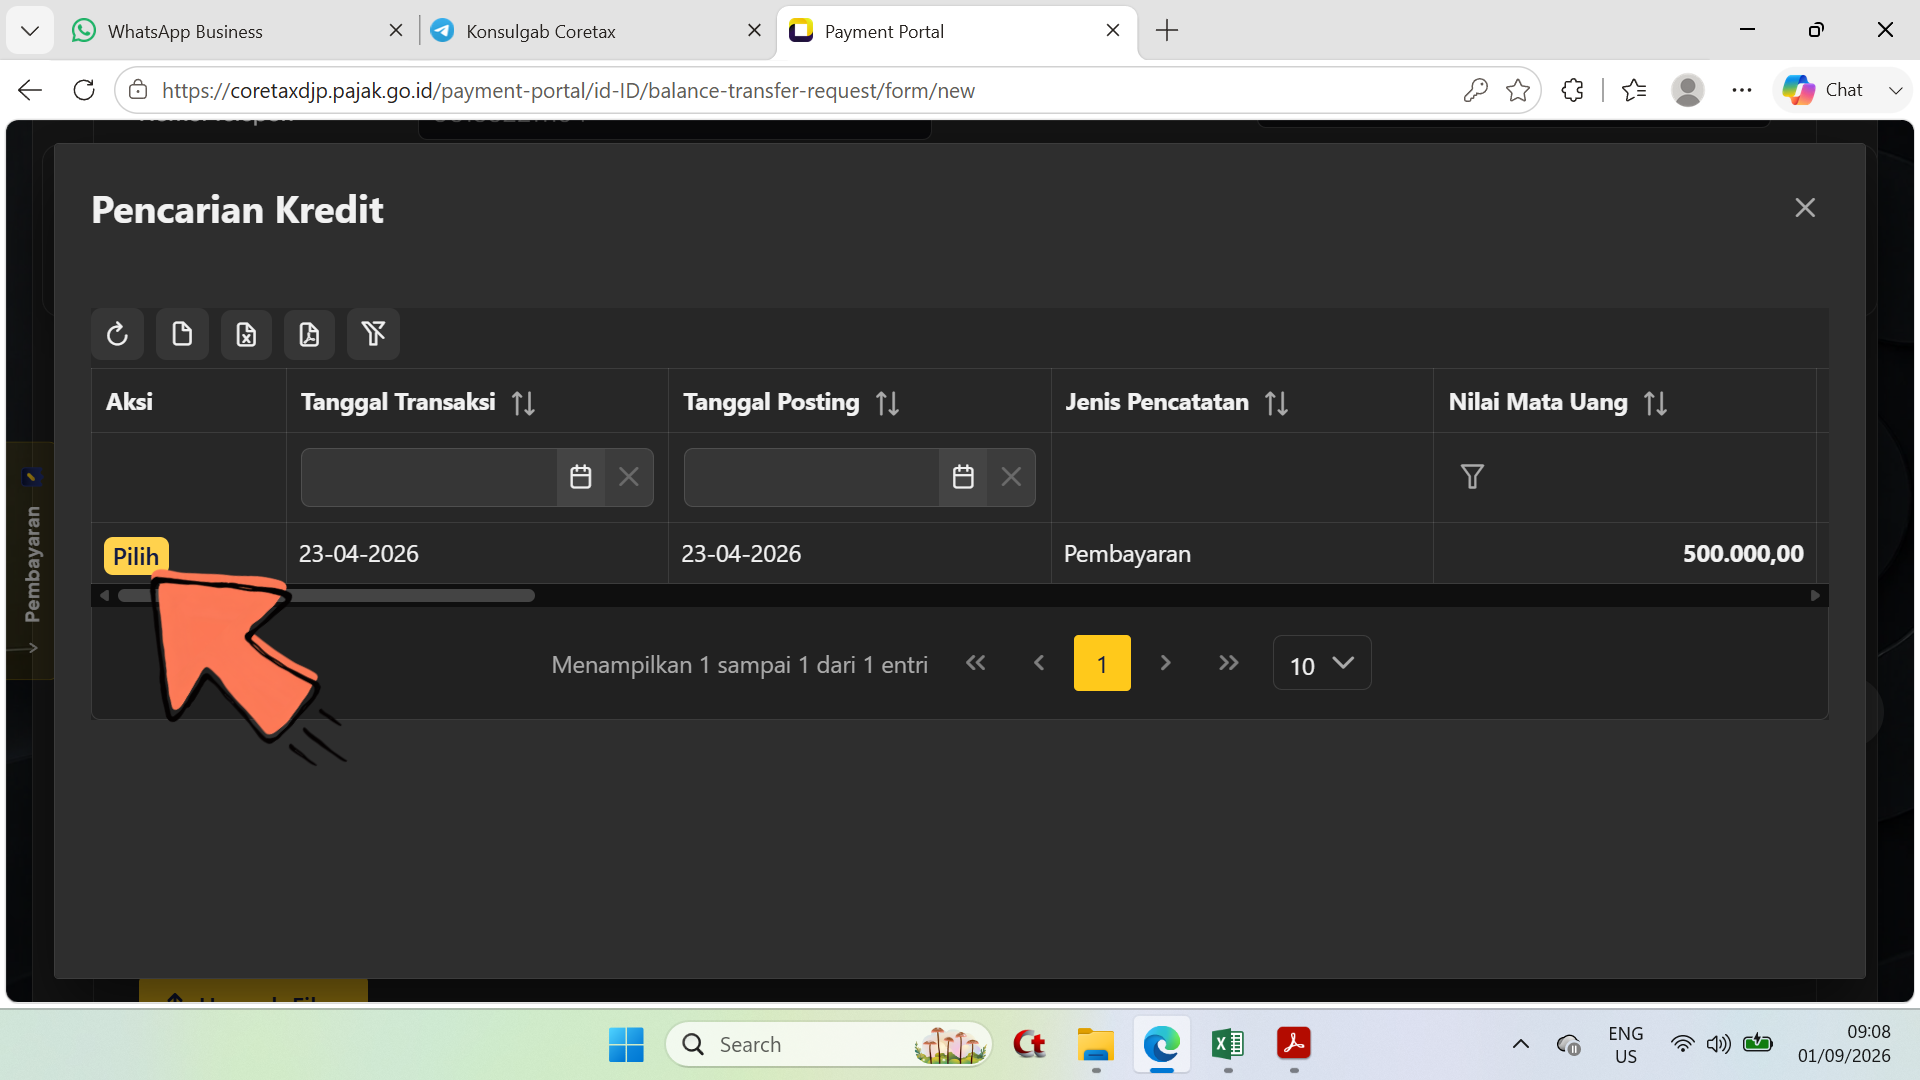Sort by Jenis Pencatatan column
The height and width of the screenshot is (1080, 1920).
pyautogui.click(x=1276, y=403)
